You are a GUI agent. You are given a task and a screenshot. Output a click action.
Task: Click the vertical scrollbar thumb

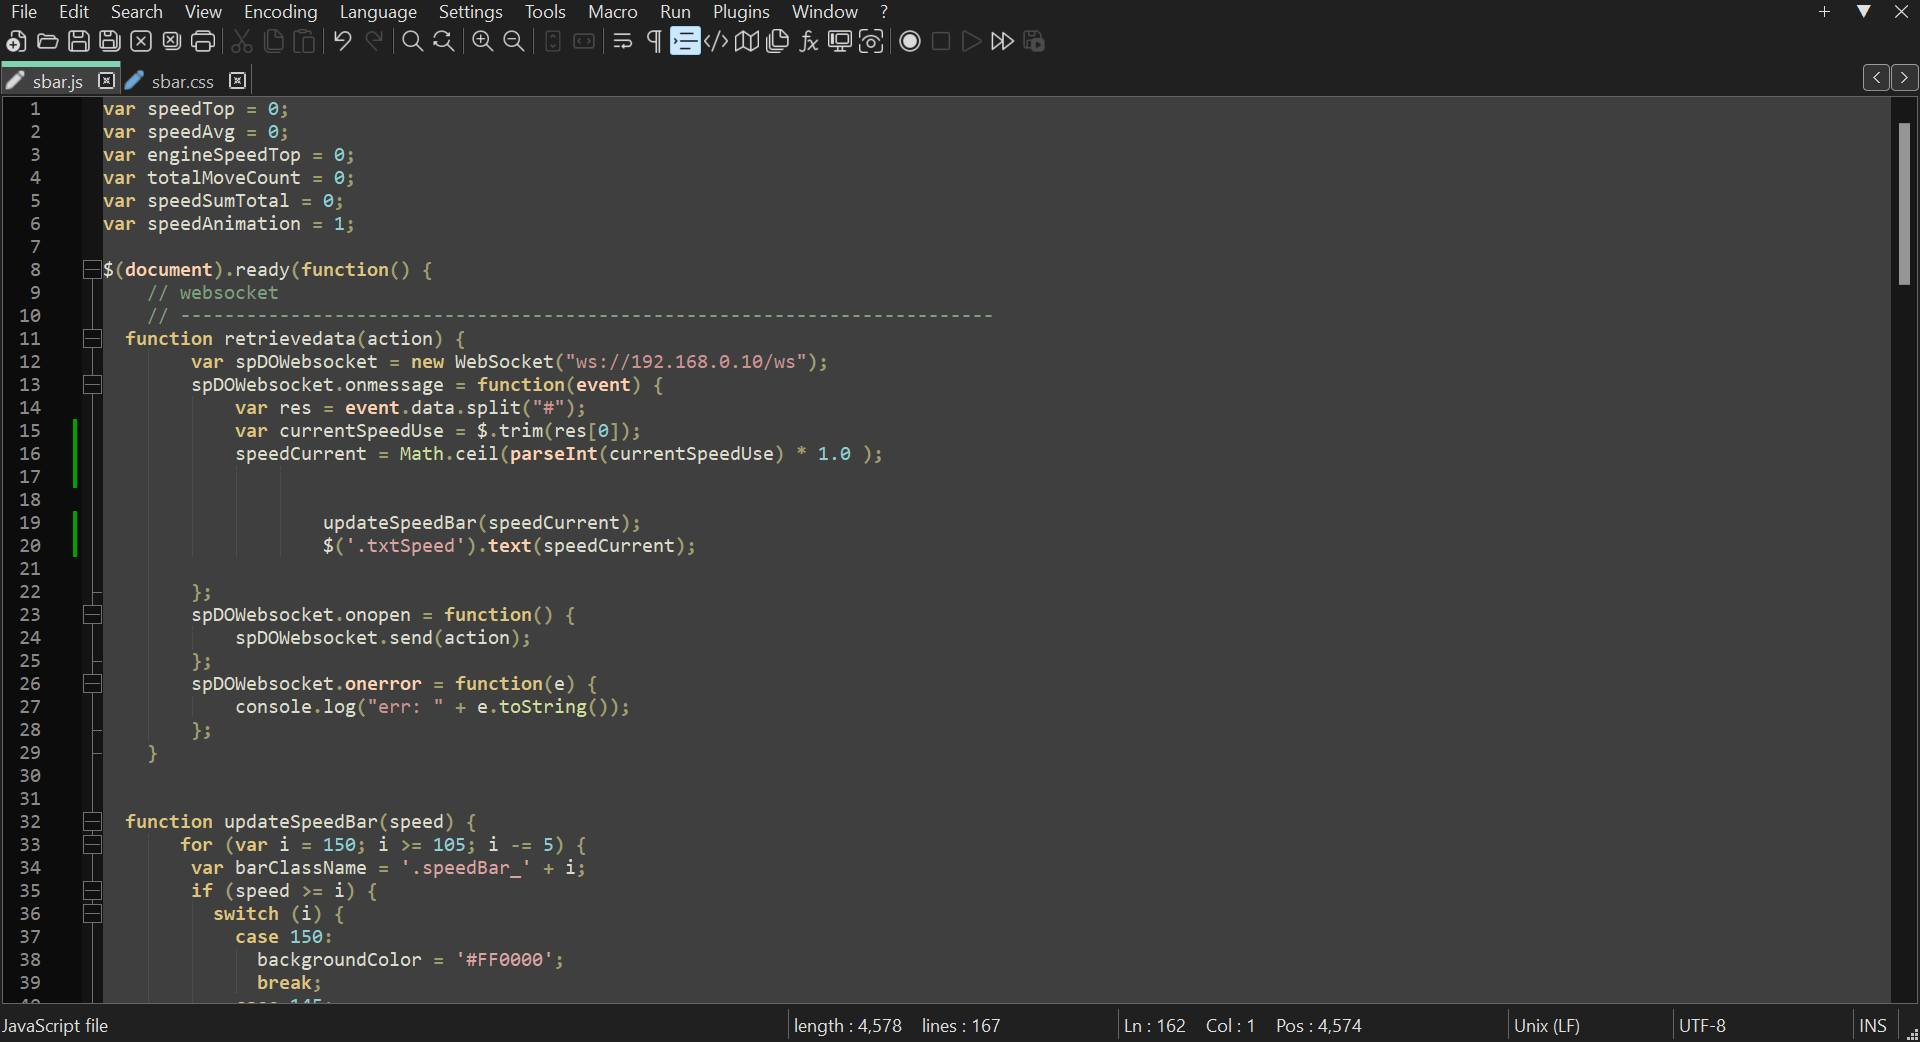tap(1904, 203)
